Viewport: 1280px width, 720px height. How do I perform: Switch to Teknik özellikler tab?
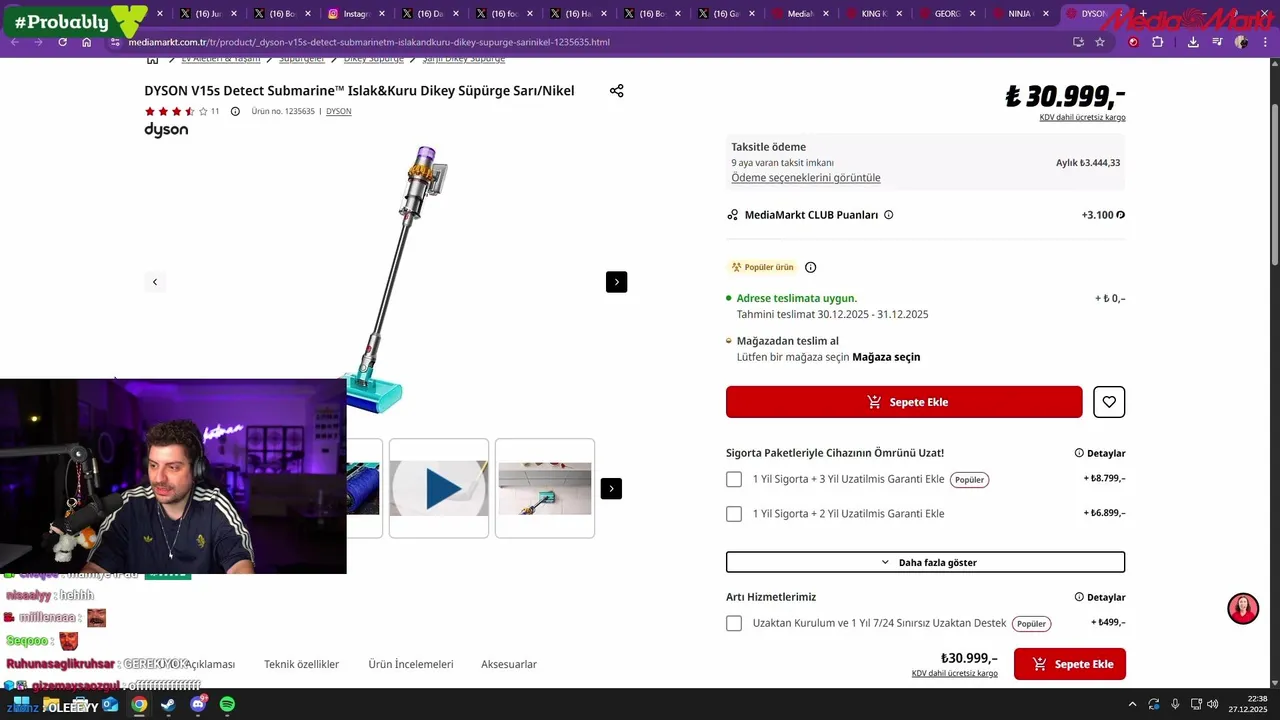click(301, 664)
